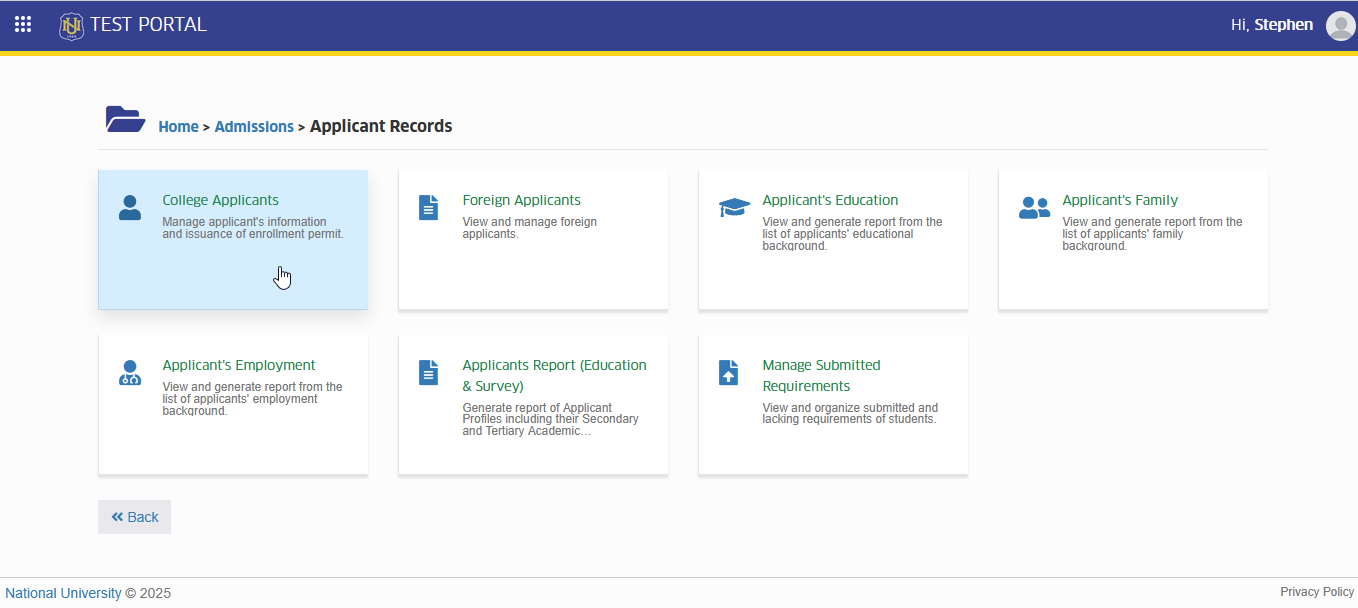The width and height of the screenshot is (1358, 608).
Task: Open Manage Submitted Requirements title
Action: (x=821, y=376)
